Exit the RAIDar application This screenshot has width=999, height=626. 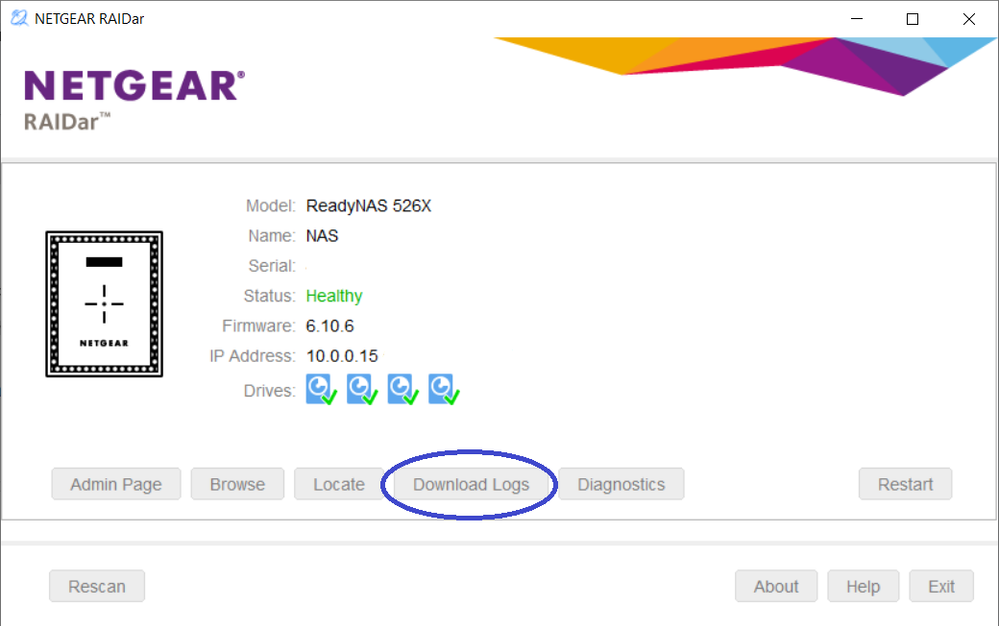point(941,586)
